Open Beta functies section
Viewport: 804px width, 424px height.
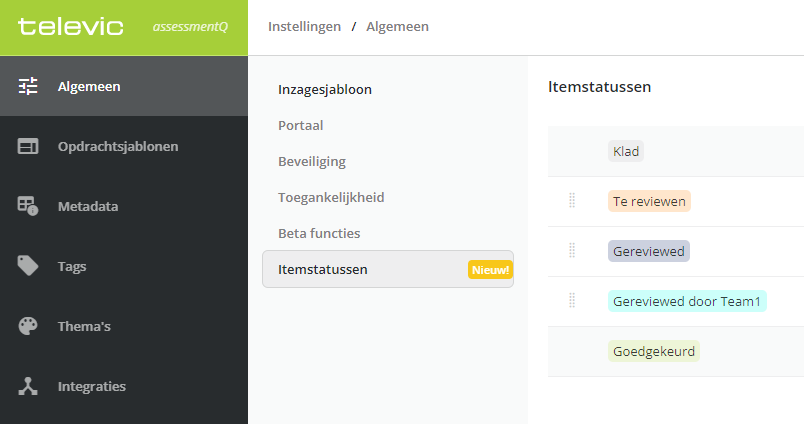[319, 233]
